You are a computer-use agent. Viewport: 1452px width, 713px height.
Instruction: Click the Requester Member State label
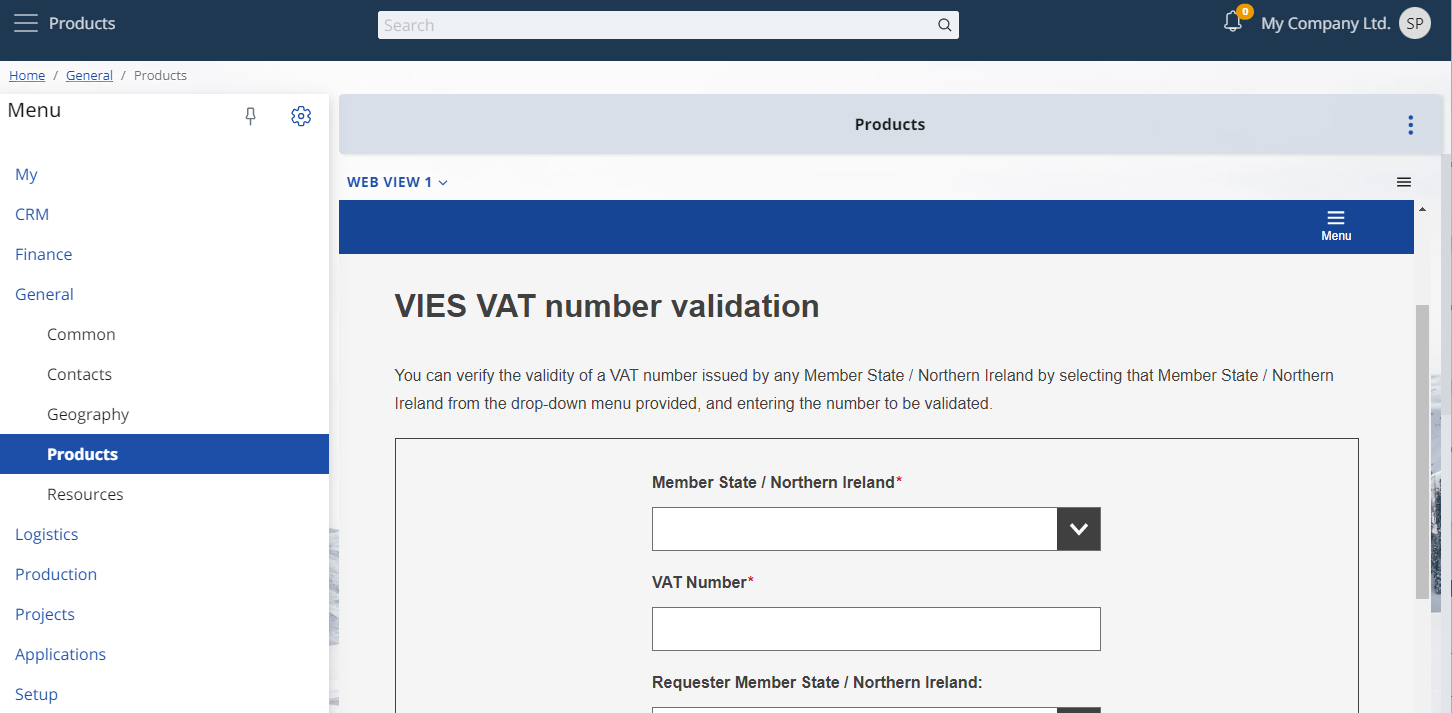[x=817, y=682]
